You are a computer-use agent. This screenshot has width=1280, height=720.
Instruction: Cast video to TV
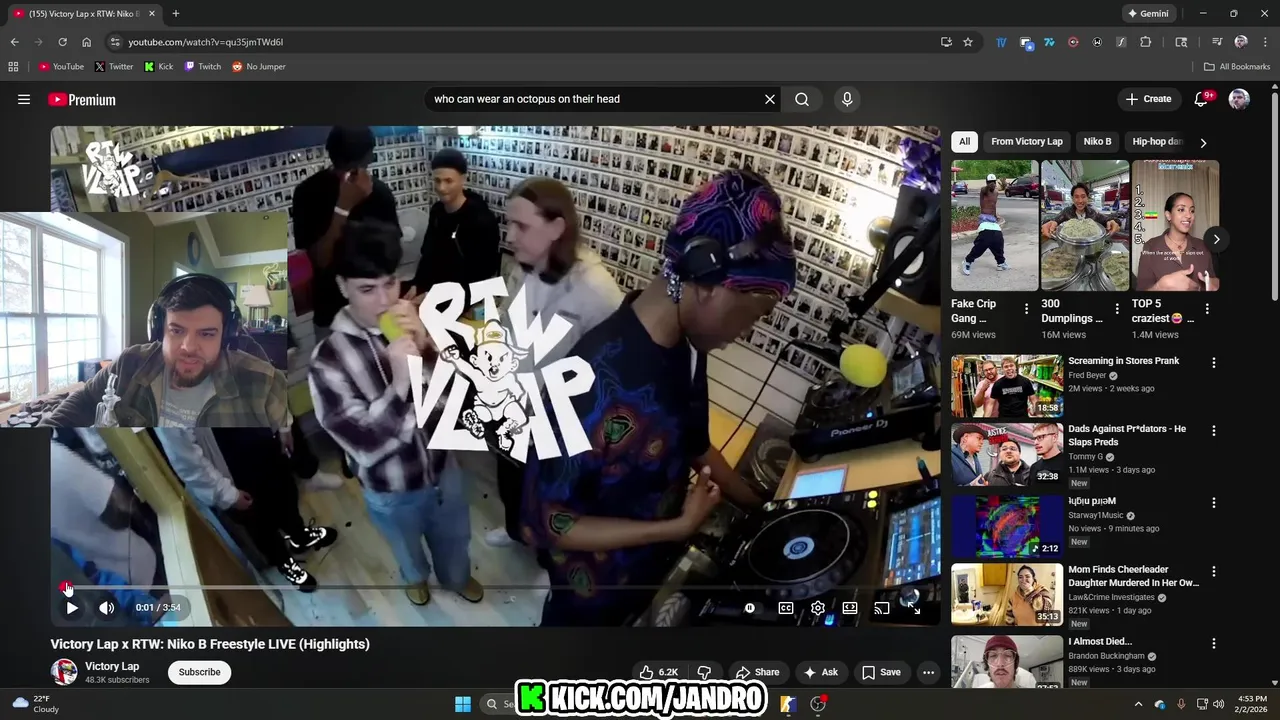click(x=882, y=608)
